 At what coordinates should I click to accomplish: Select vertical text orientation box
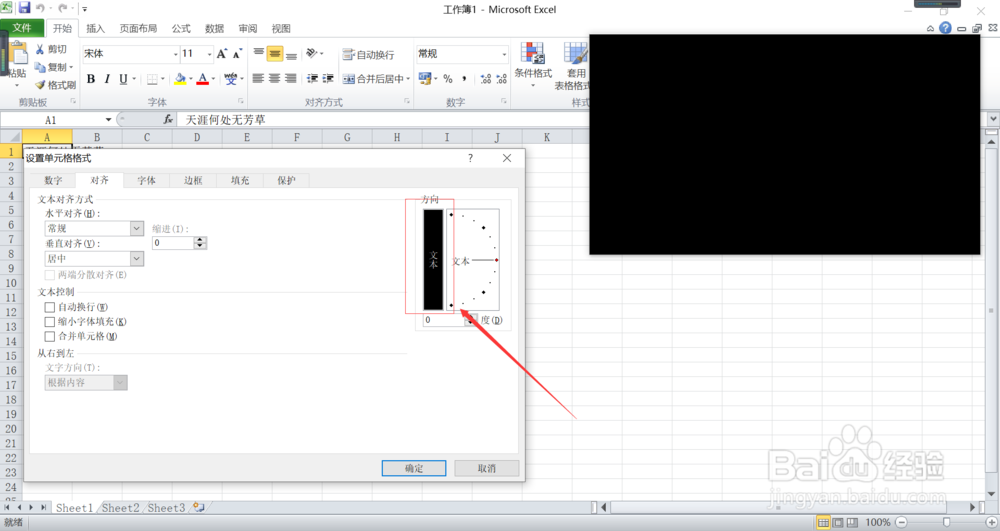[433, 259]
